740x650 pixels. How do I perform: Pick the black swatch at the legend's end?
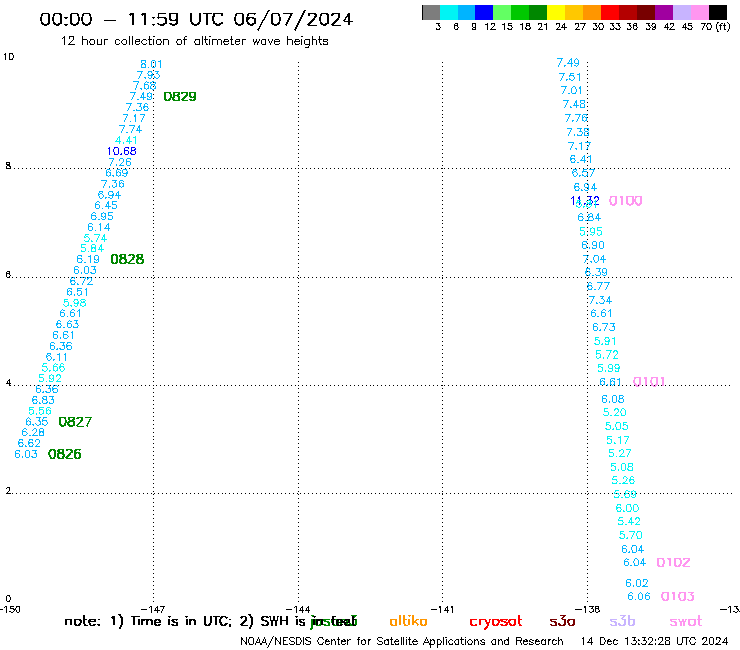[x=718, y=12]
